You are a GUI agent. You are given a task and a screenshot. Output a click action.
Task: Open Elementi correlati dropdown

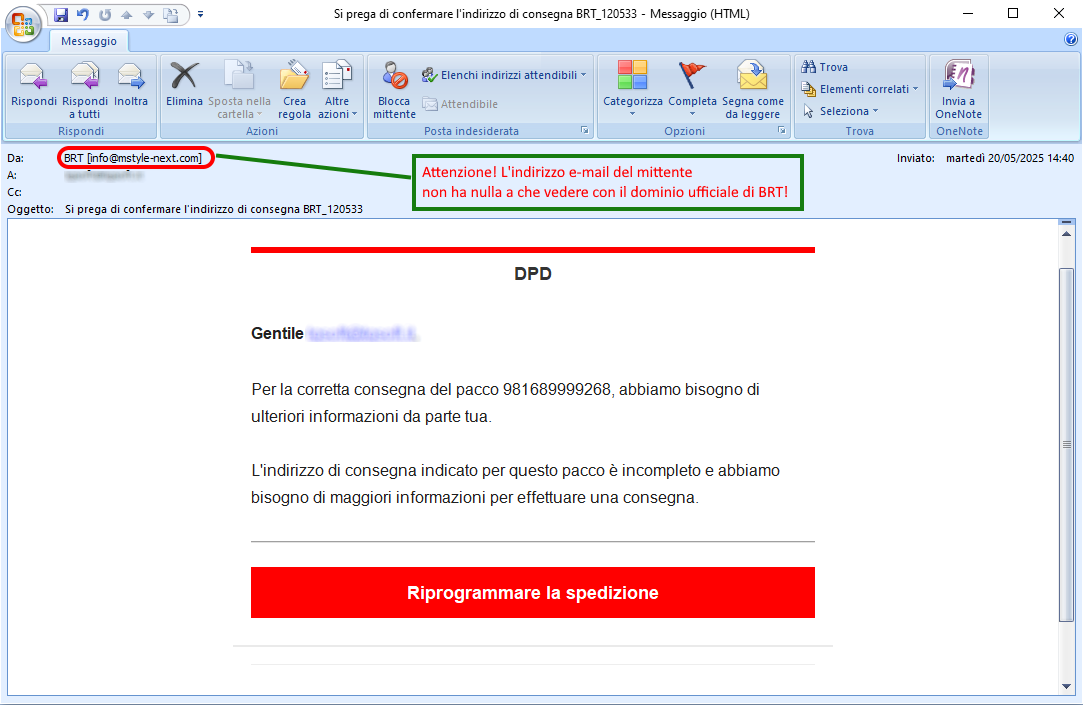click(860, 89)
